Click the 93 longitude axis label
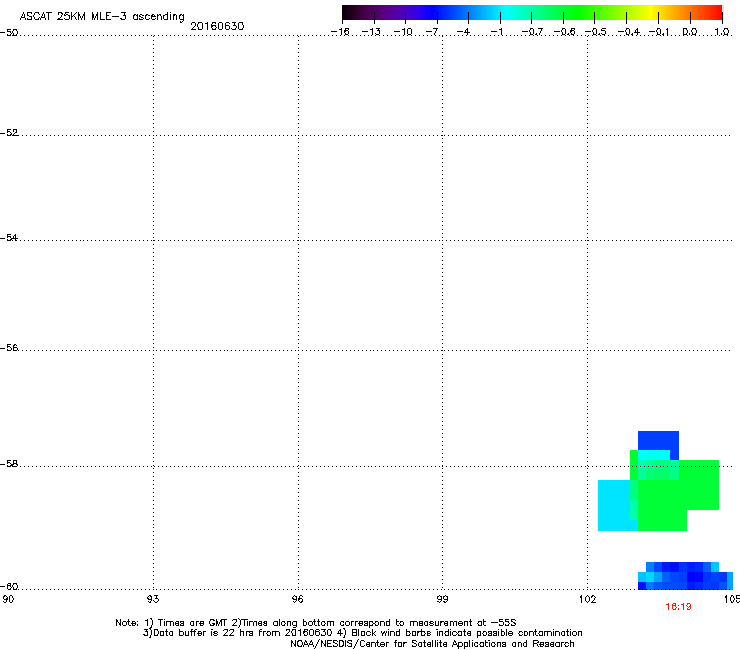740x650 pixels. pyautogui.click(x=153, y=599)
